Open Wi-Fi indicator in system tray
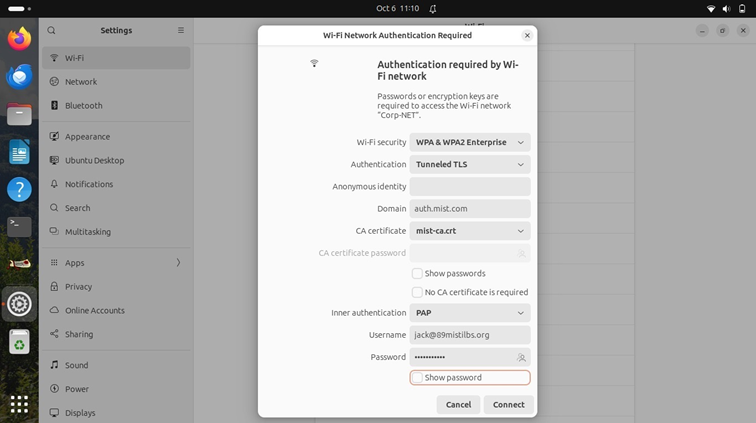This screenshot has height=423, width=756. (711, 9)
